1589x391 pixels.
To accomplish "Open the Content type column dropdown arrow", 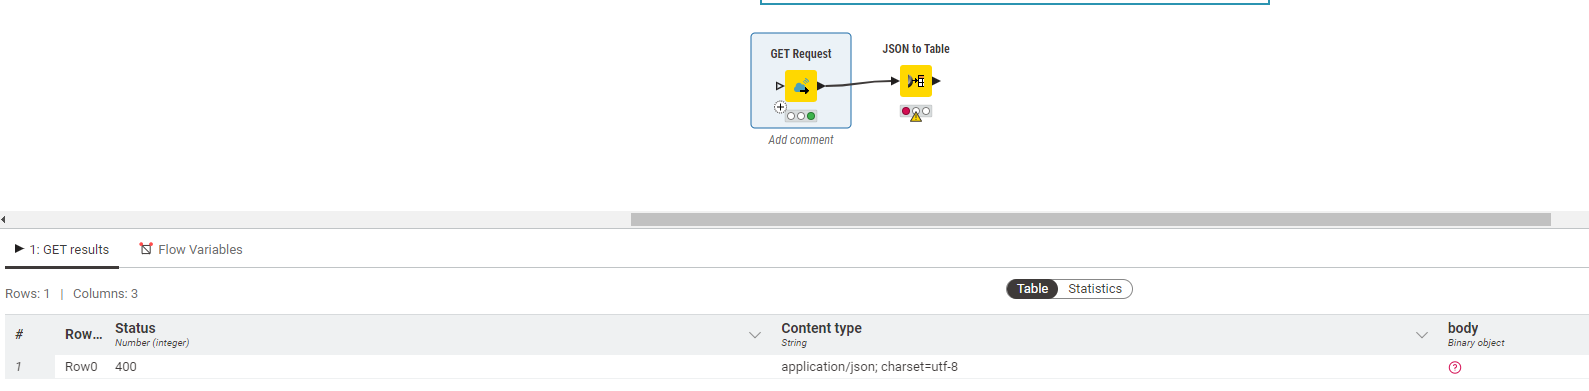I will pyautogui.click(x=1422, y=335).
